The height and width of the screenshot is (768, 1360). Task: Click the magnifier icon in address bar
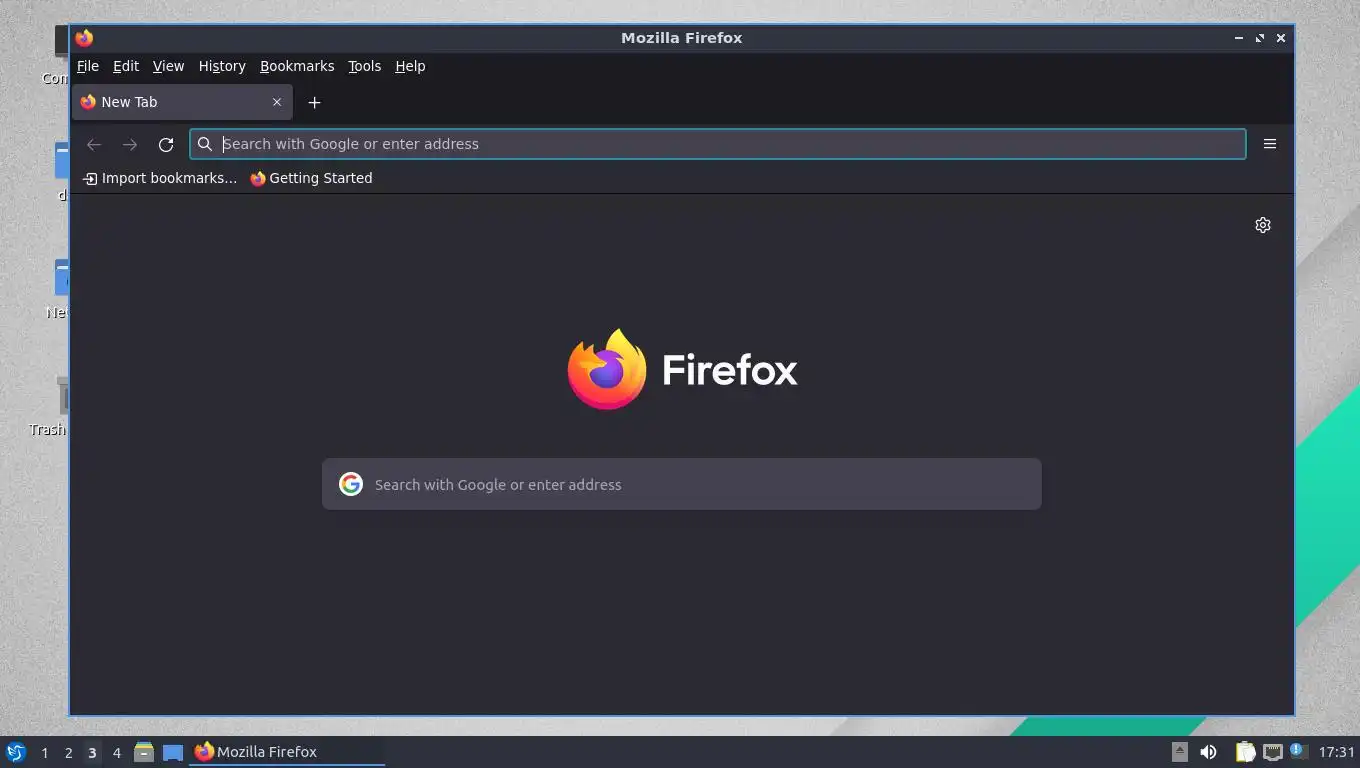pos(205,144)
